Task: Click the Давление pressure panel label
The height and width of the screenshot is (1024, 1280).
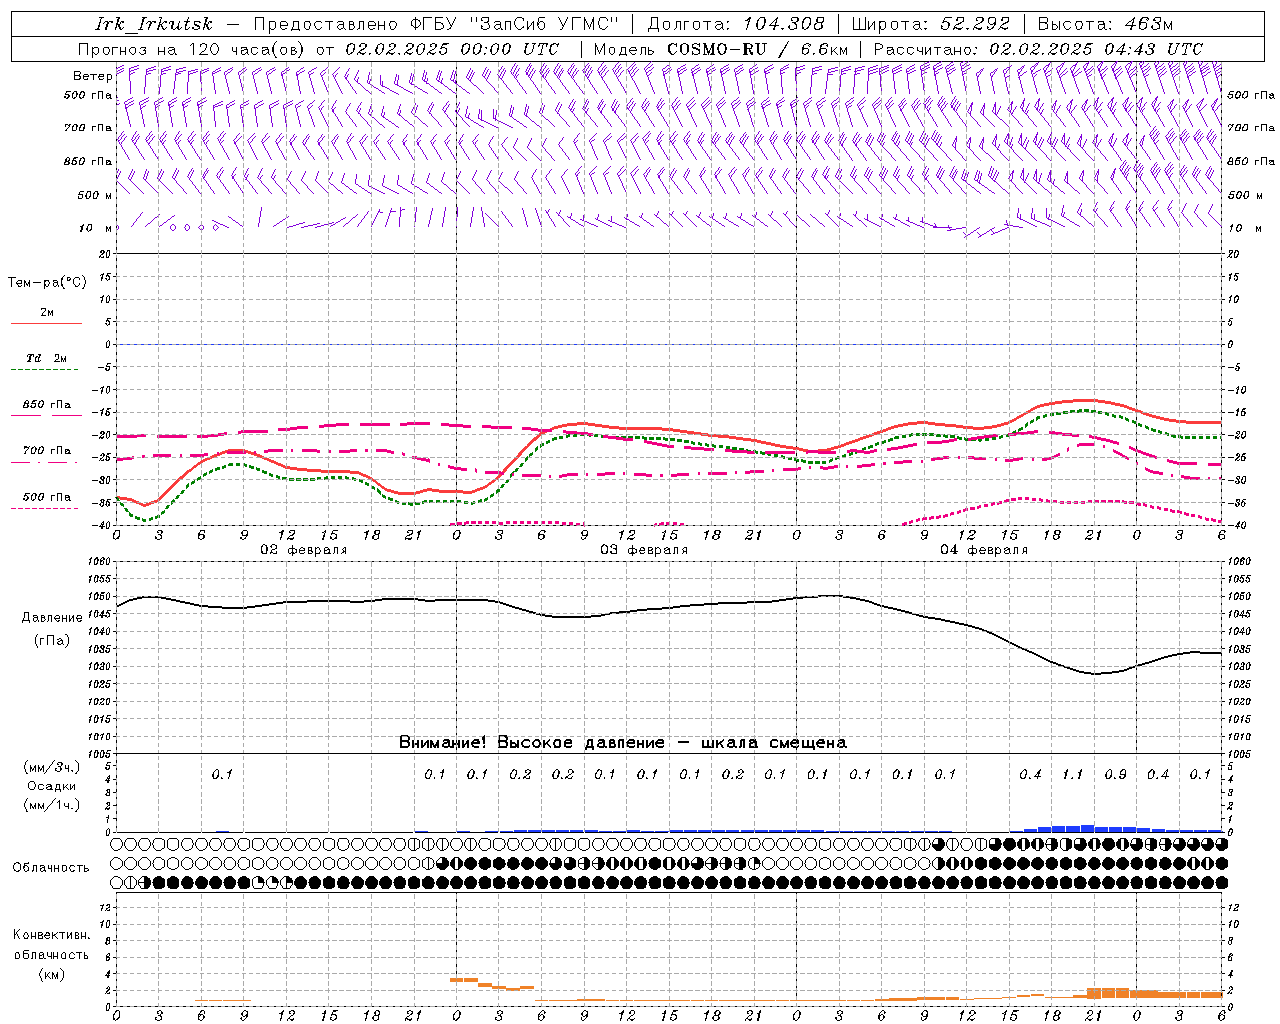Action: (x=52, y=618)
